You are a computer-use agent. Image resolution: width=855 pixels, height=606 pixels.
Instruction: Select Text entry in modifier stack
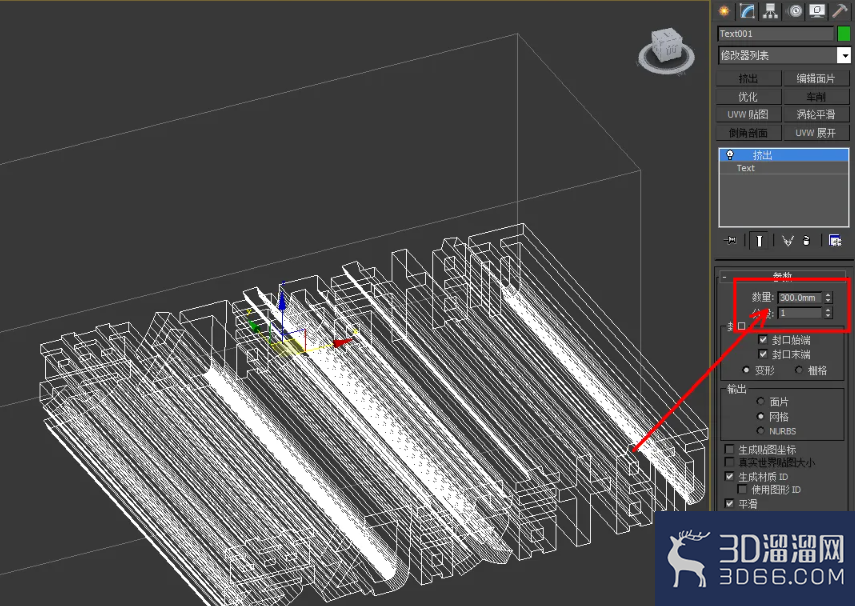pos(784,168)
